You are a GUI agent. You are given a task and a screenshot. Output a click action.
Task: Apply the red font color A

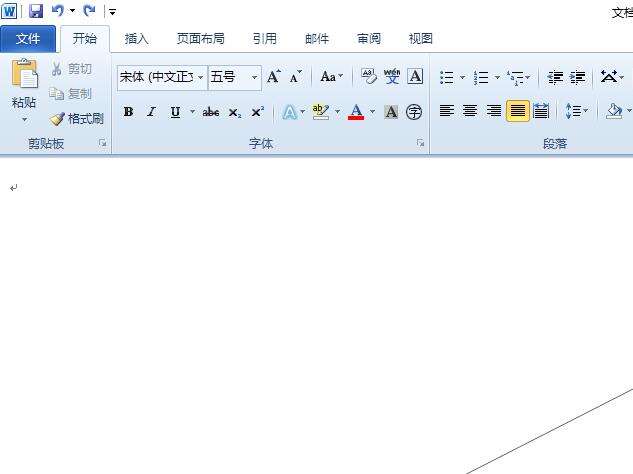tap(356, 112)
